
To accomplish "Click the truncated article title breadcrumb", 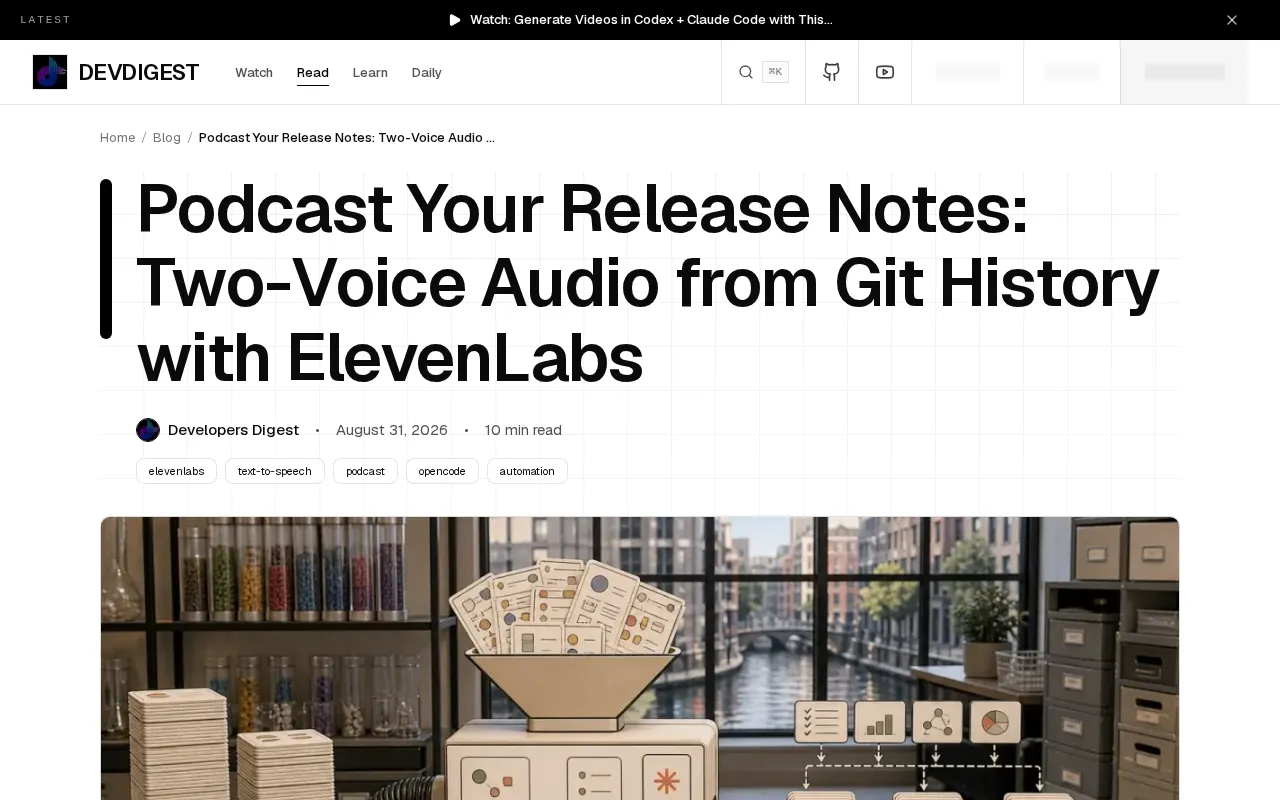I will click(x=347, y=137).
